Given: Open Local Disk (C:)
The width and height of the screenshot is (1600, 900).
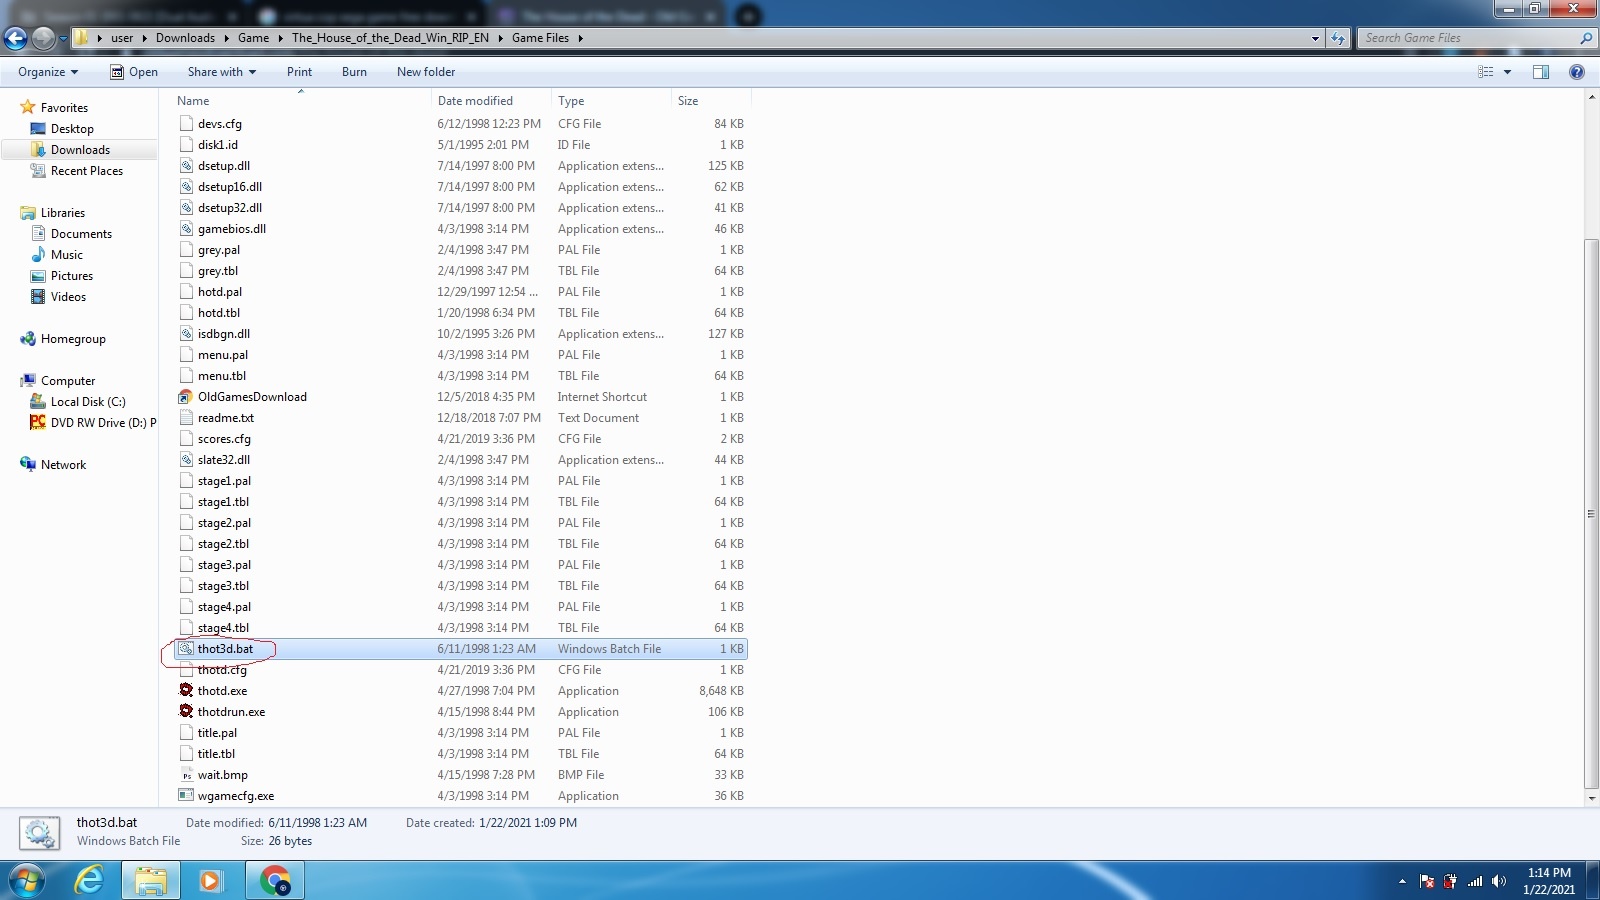Looking at the screenshot, I should (x=88, y=401).
